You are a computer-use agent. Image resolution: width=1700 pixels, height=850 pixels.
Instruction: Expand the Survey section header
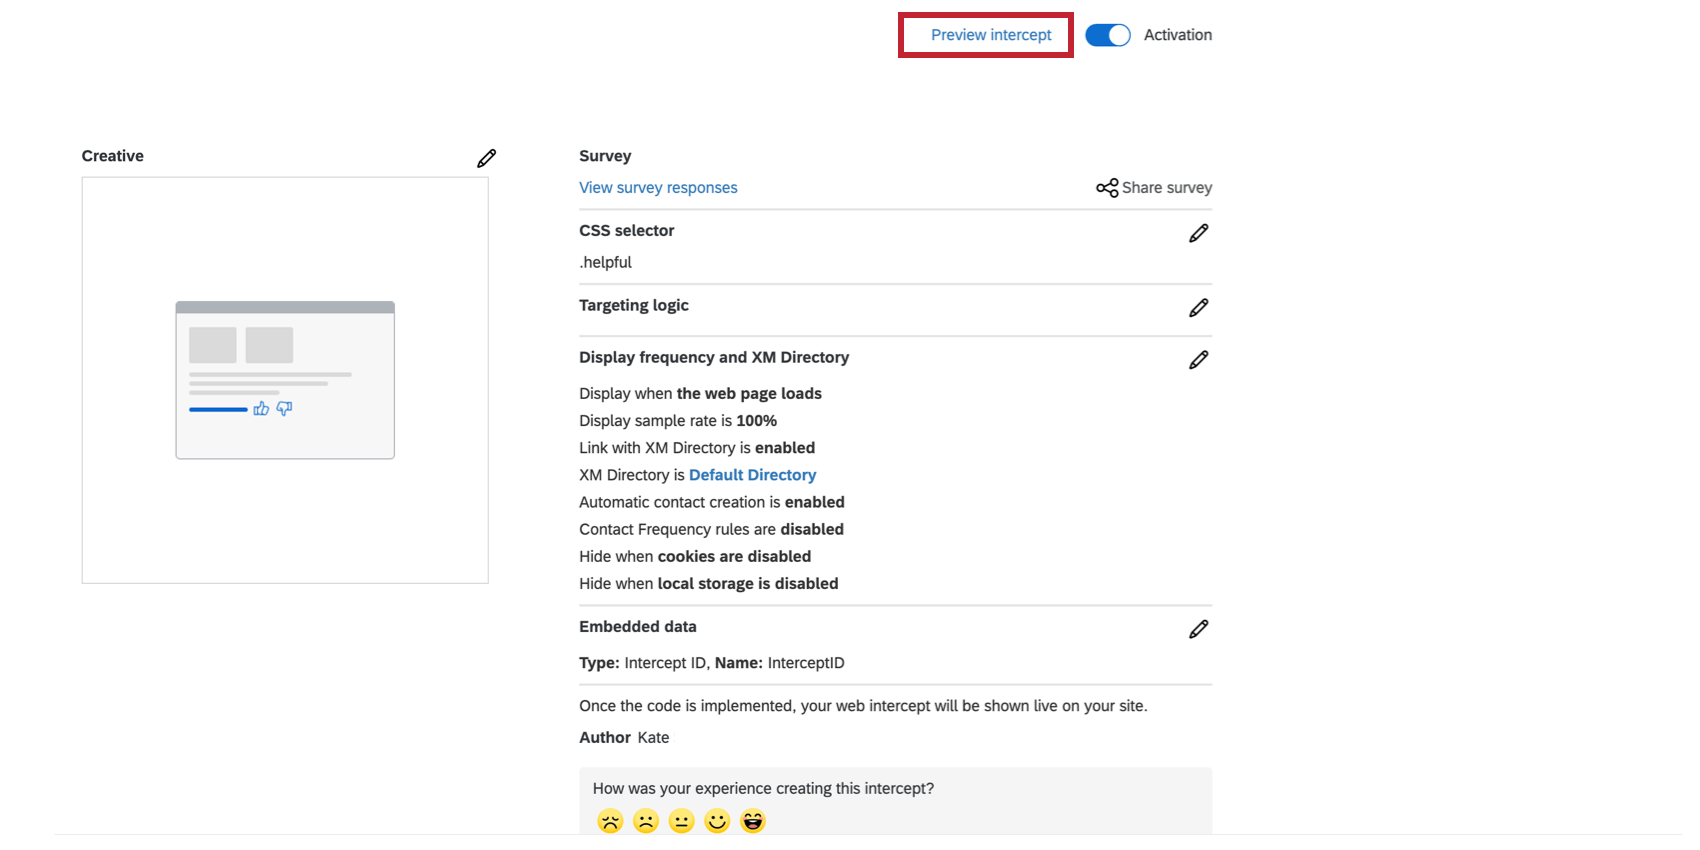604,156
